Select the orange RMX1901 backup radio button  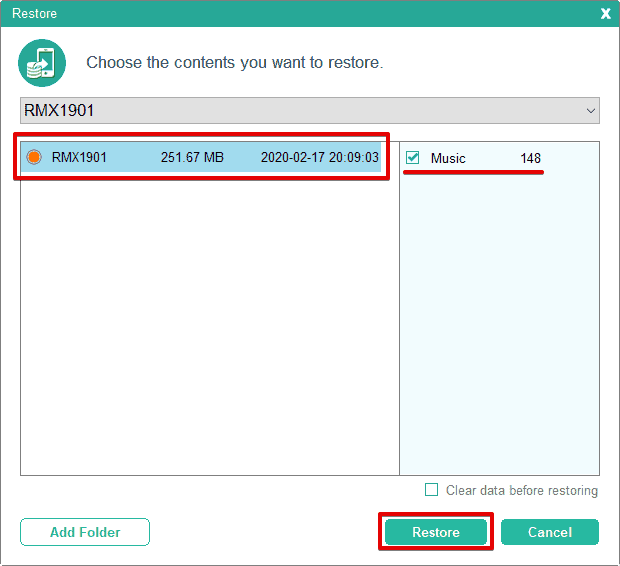coord(34,158)
